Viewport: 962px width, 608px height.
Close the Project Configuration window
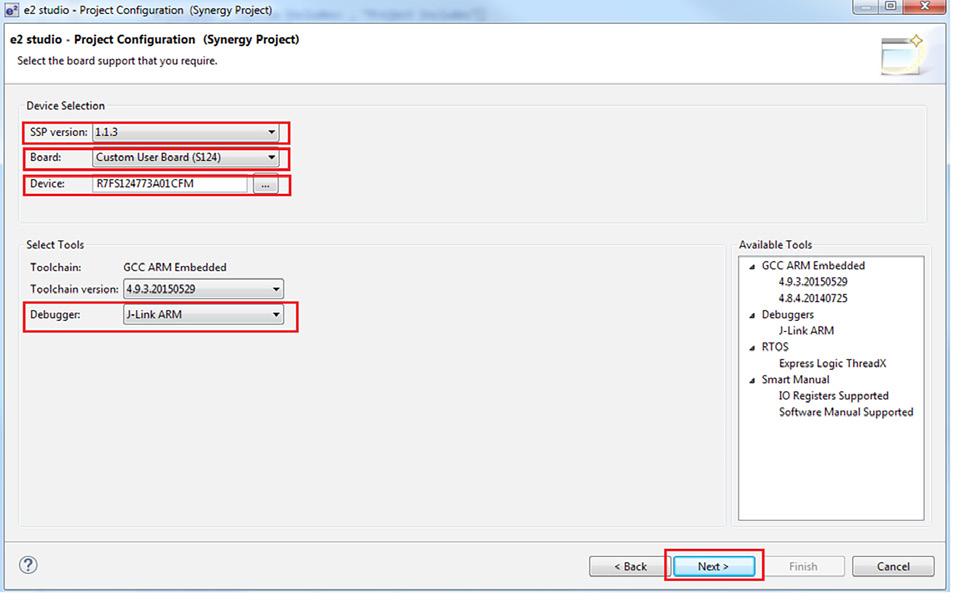click(x=925, y=6)
